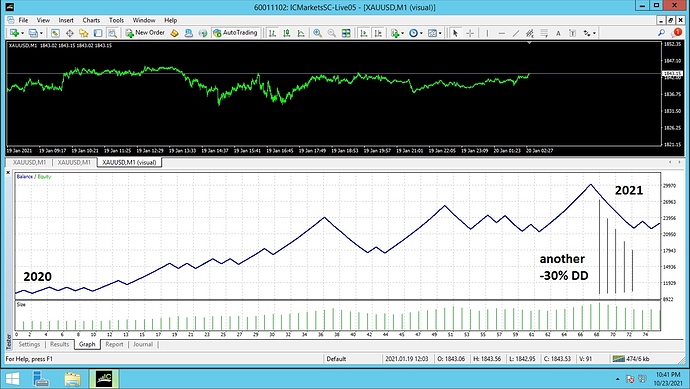Viewport: 690px width, 389px height.
Task: Toggle chart shift from right border
Action: coord(378,33)
